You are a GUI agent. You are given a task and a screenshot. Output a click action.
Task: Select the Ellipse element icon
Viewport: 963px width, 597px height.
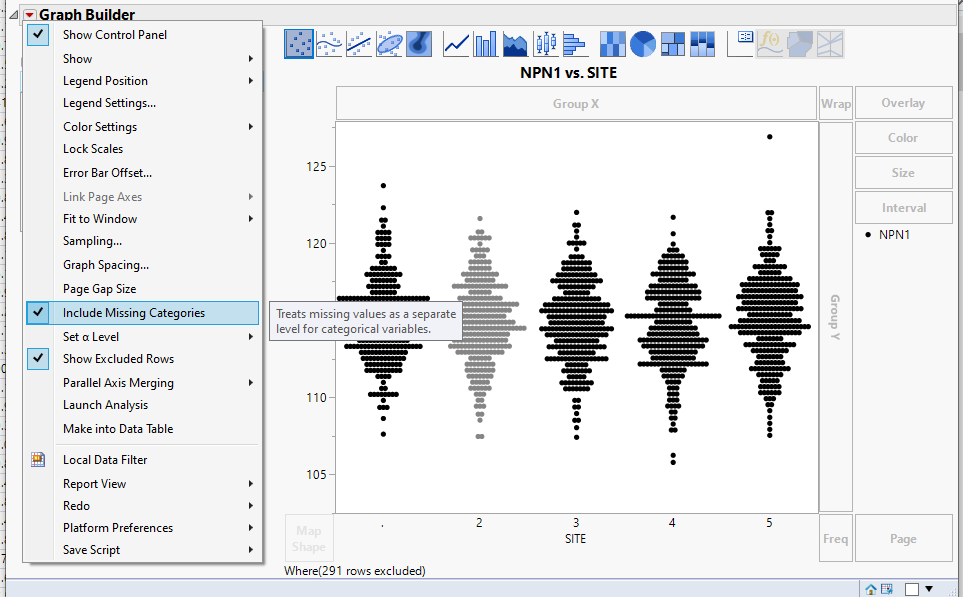389,44
